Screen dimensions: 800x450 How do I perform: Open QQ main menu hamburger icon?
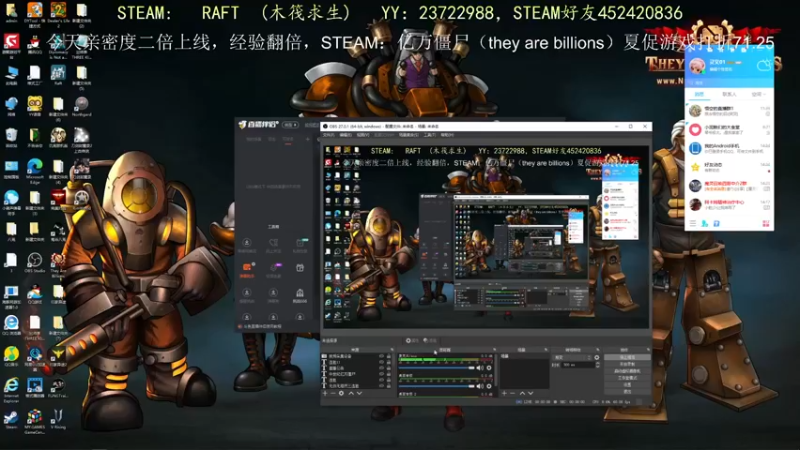692,223
